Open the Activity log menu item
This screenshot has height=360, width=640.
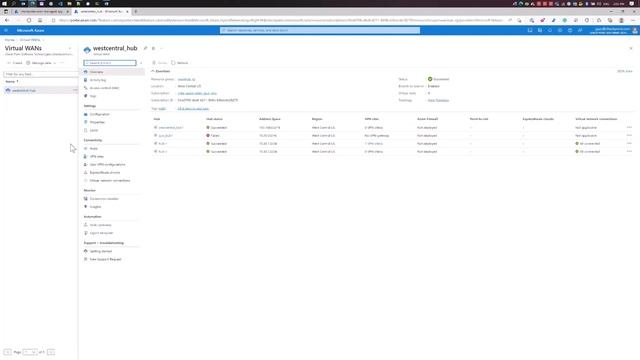98,80
